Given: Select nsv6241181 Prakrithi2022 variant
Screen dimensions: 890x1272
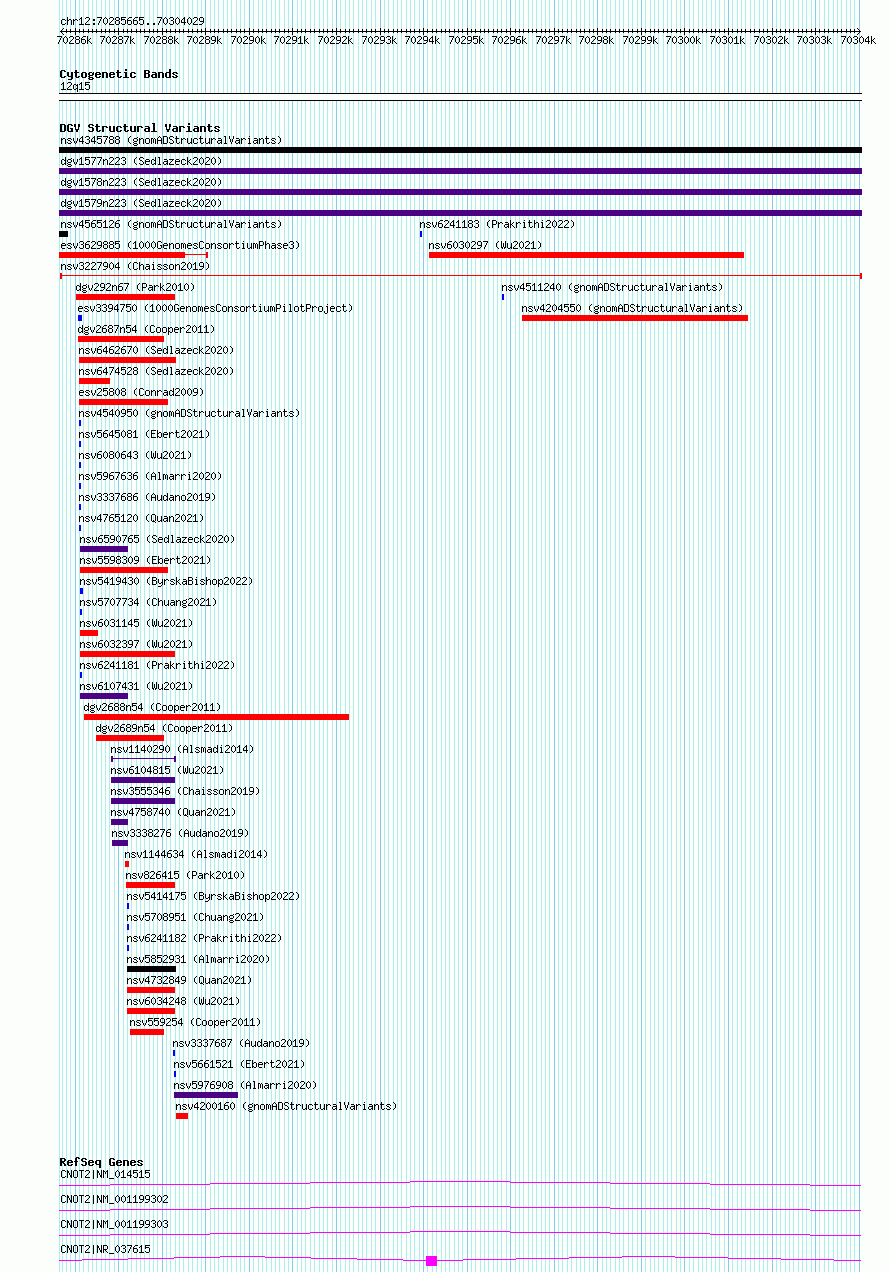Looking at the screenshot, I should click(158, 665).
